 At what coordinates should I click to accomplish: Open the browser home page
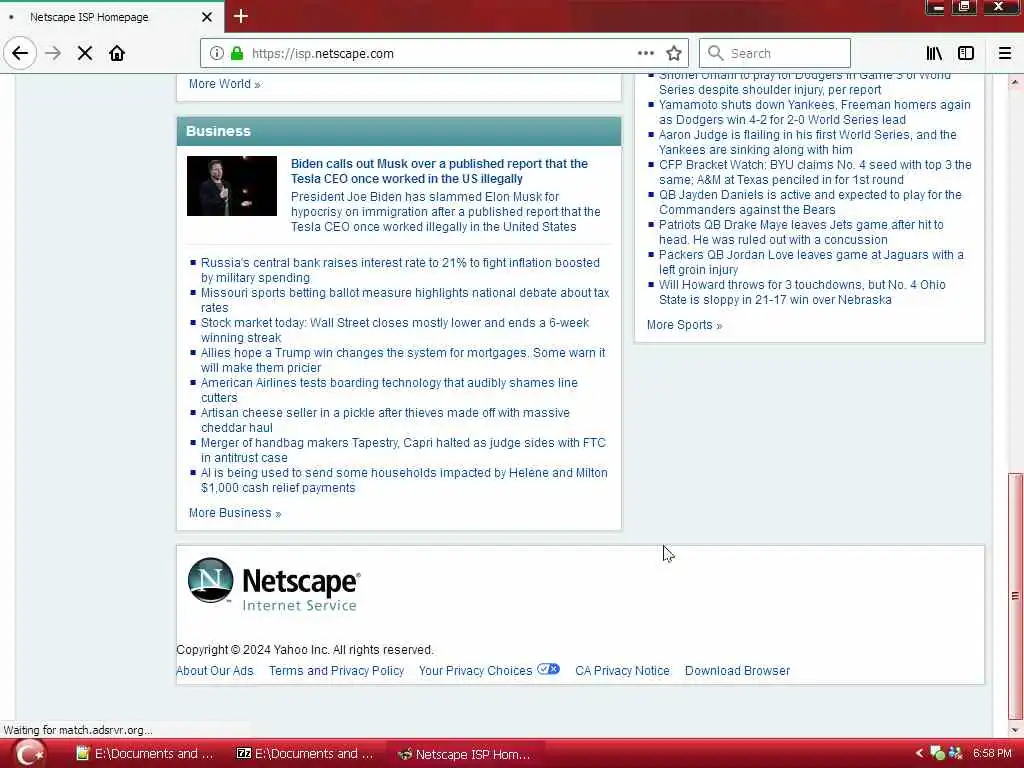[117, 53]
